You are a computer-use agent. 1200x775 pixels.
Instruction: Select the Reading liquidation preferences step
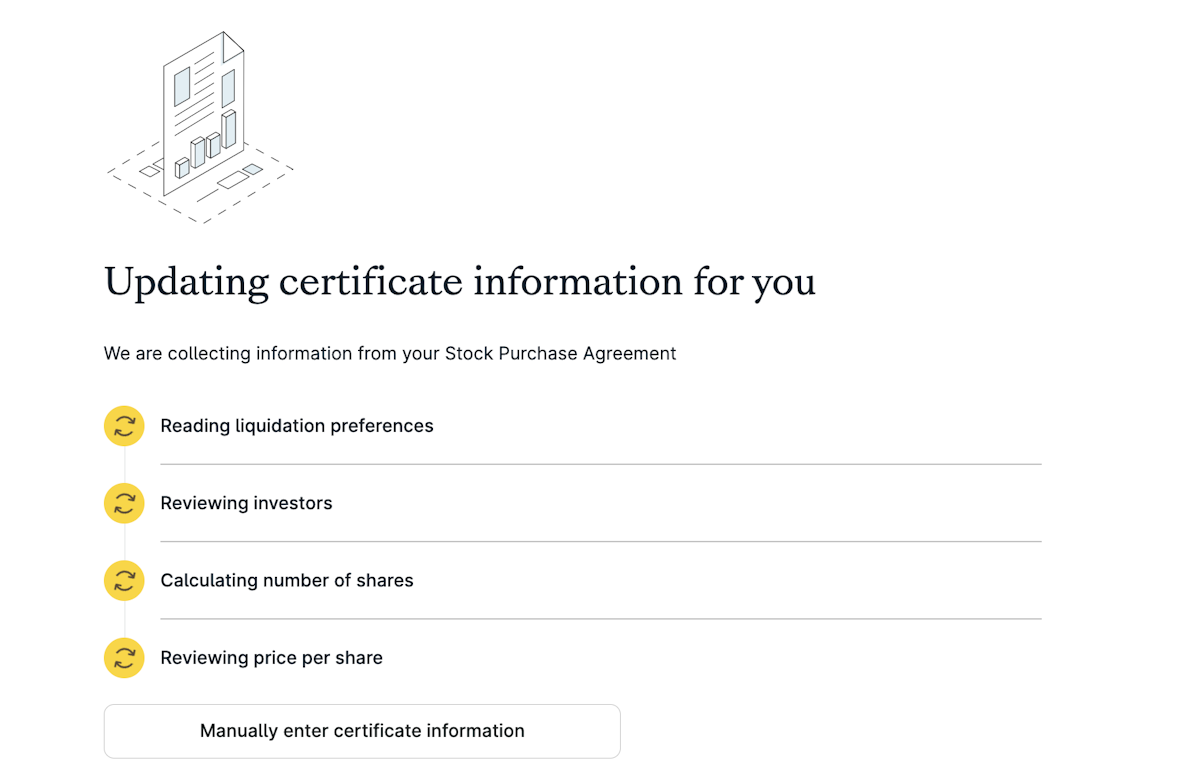pyautogui.click(x=297, y=426)
